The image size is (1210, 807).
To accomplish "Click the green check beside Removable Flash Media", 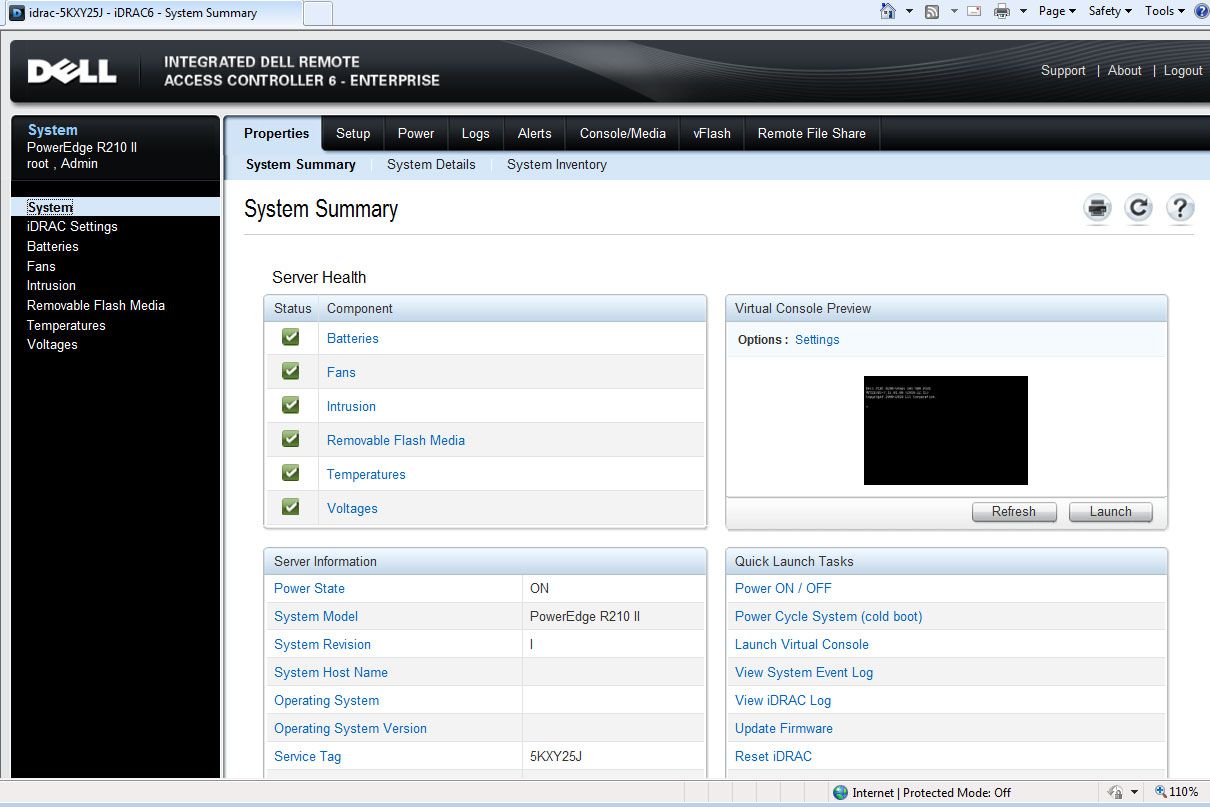I will 291,439.
